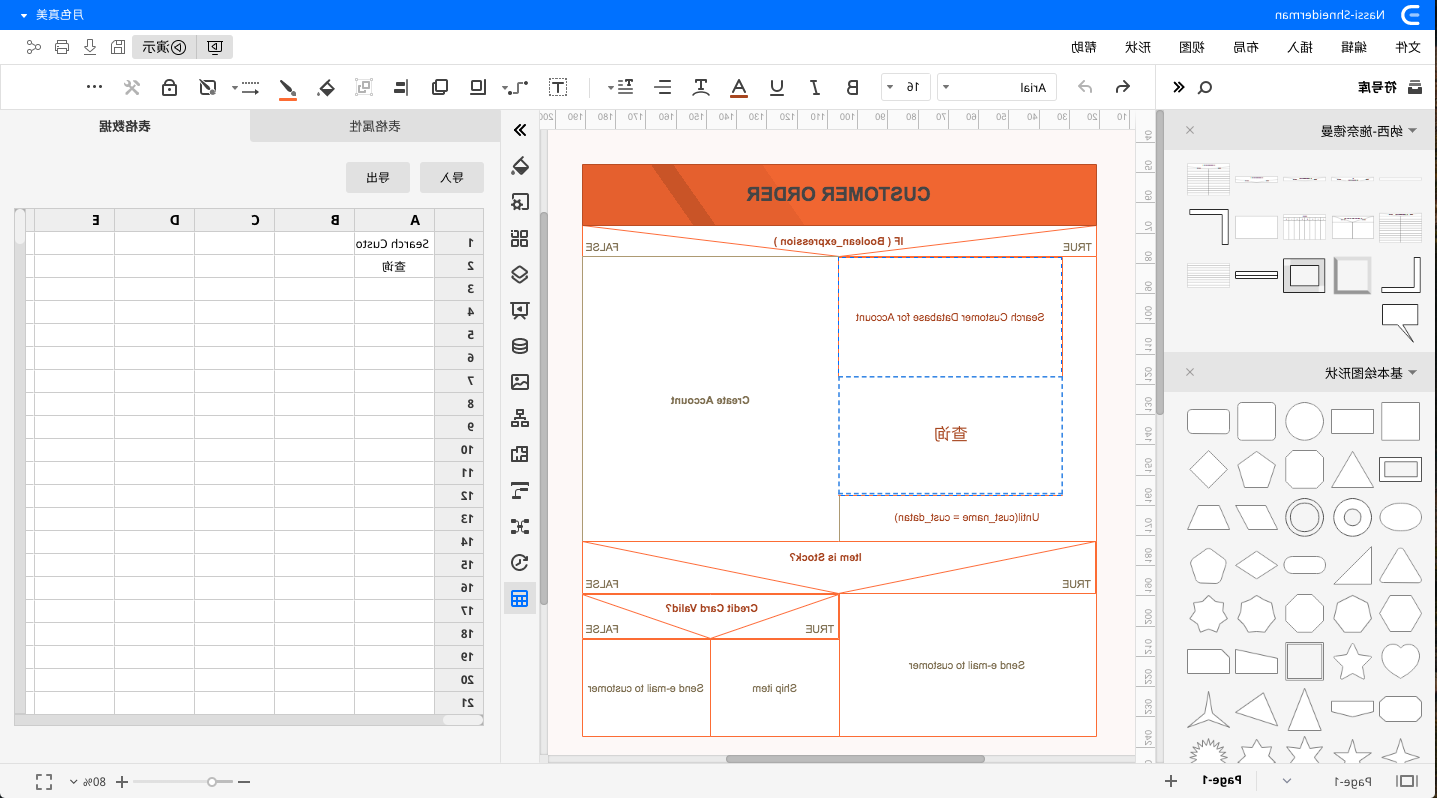Select the heart shape in basic shapes
The width and height of the screenshot is (1437, 798).
(x=1400, y=661)
